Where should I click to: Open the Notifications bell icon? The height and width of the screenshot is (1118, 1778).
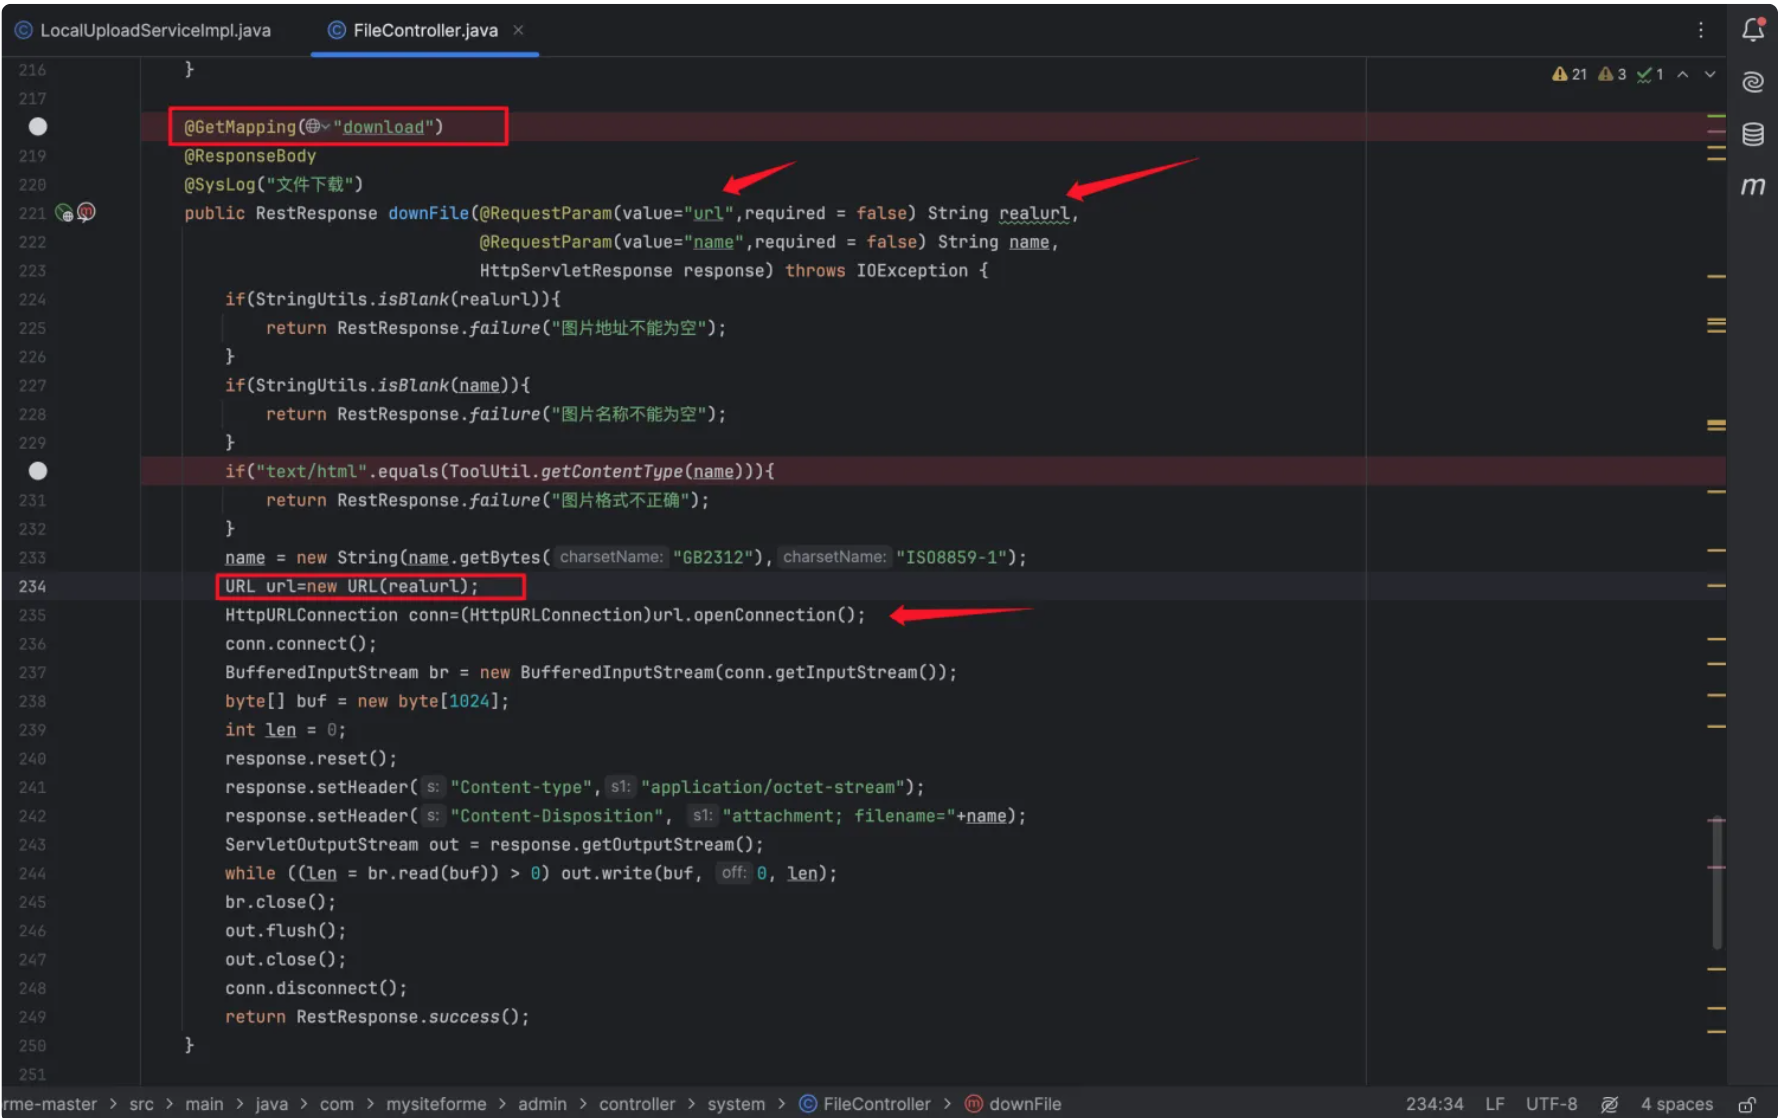pos(1752,30)
